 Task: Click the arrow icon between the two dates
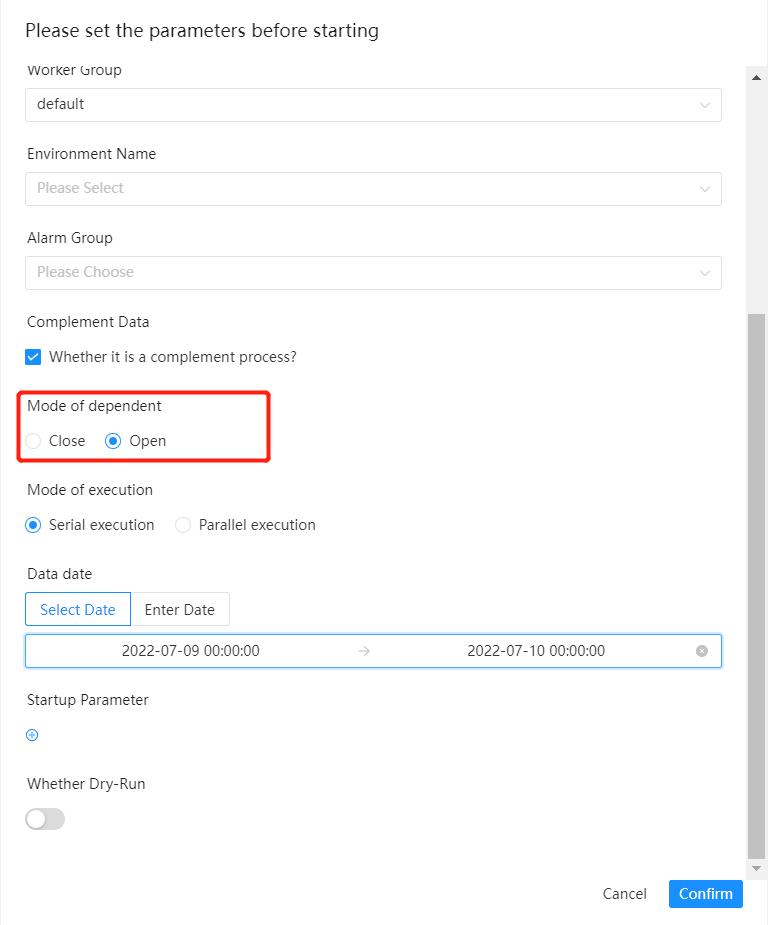(362, 650)
